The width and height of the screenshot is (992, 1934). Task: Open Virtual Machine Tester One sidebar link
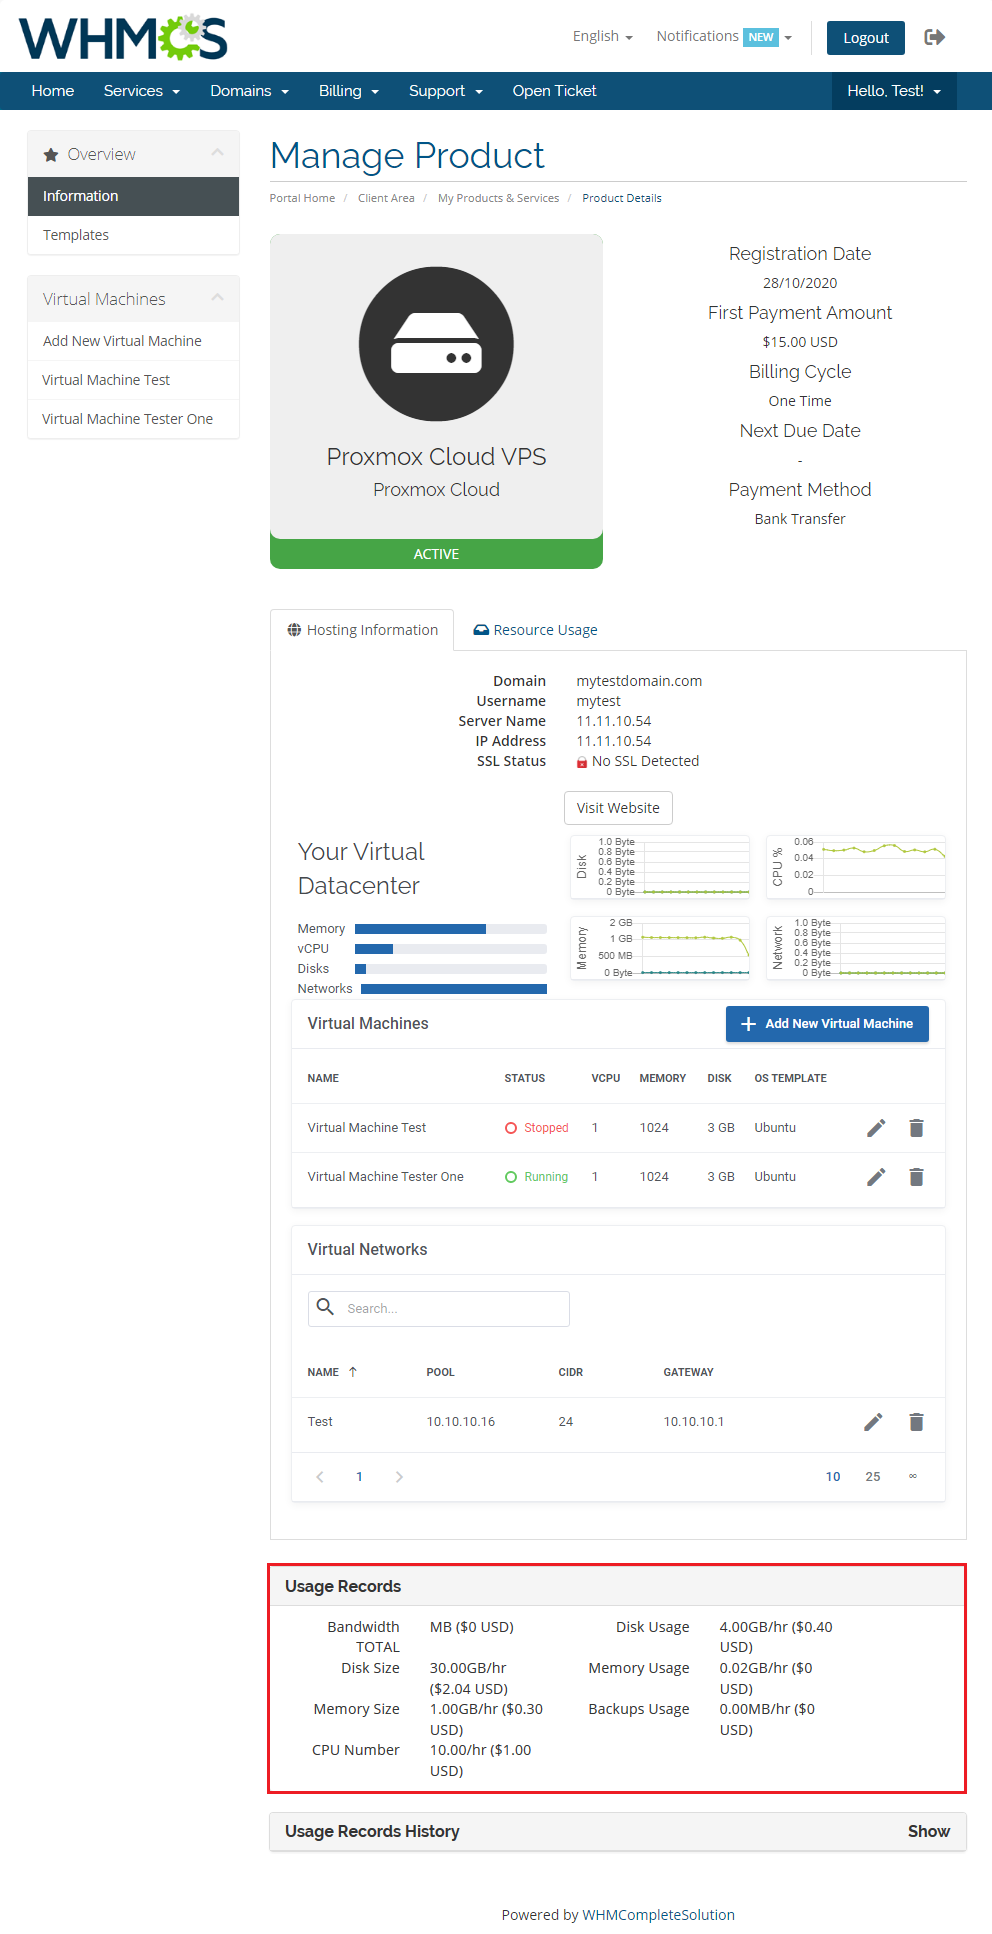tap(133, 419)
